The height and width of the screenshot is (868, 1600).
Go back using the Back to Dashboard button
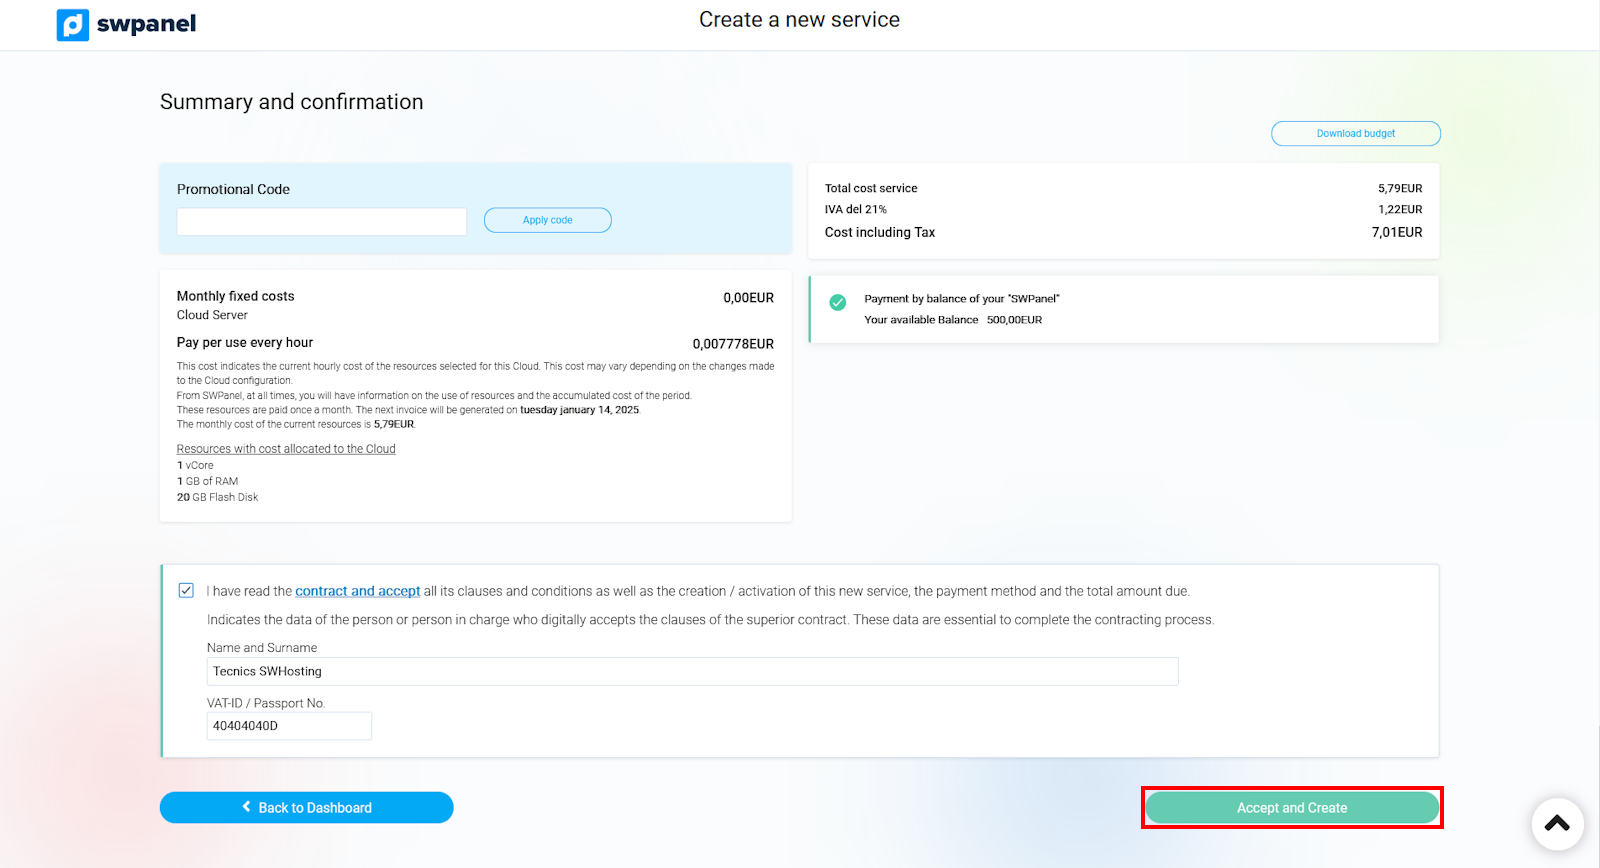[x=306, y=807]
